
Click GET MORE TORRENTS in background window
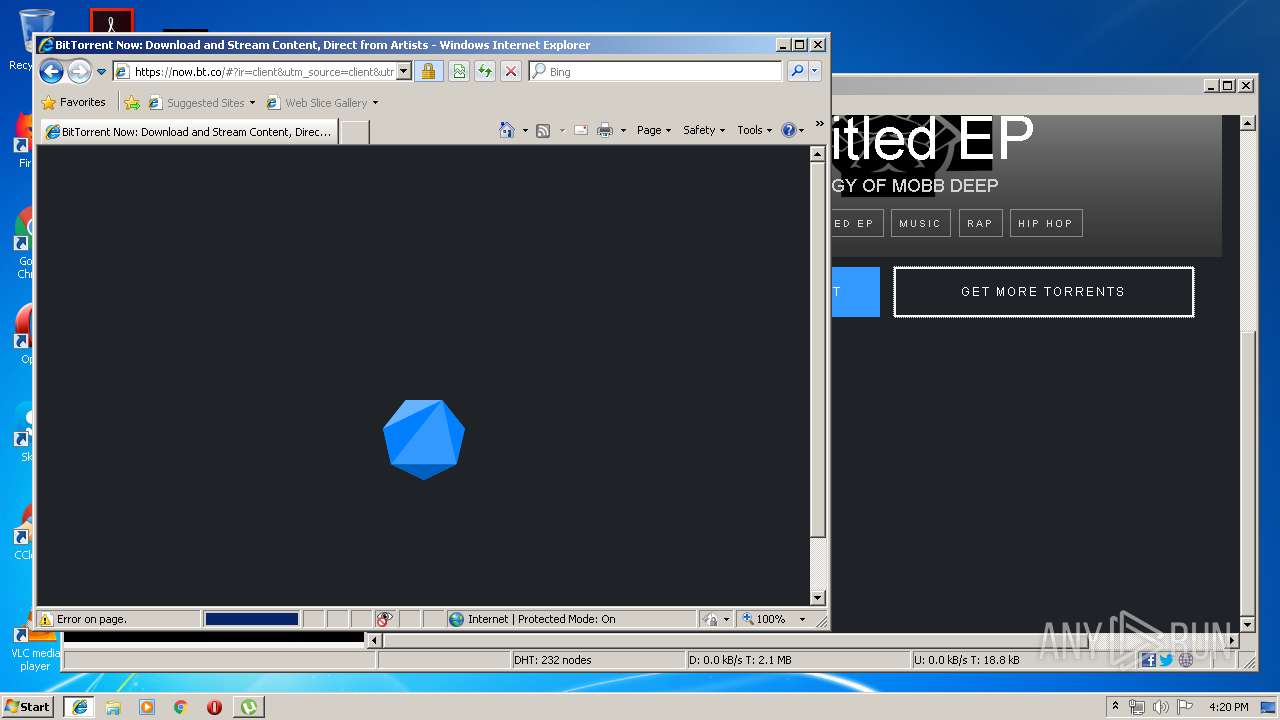point(1043,292)
